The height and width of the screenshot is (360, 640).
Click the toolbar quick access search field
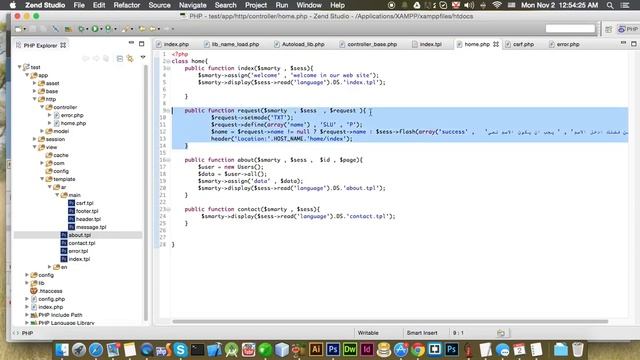pyautogui.click(x=570, y=29)
